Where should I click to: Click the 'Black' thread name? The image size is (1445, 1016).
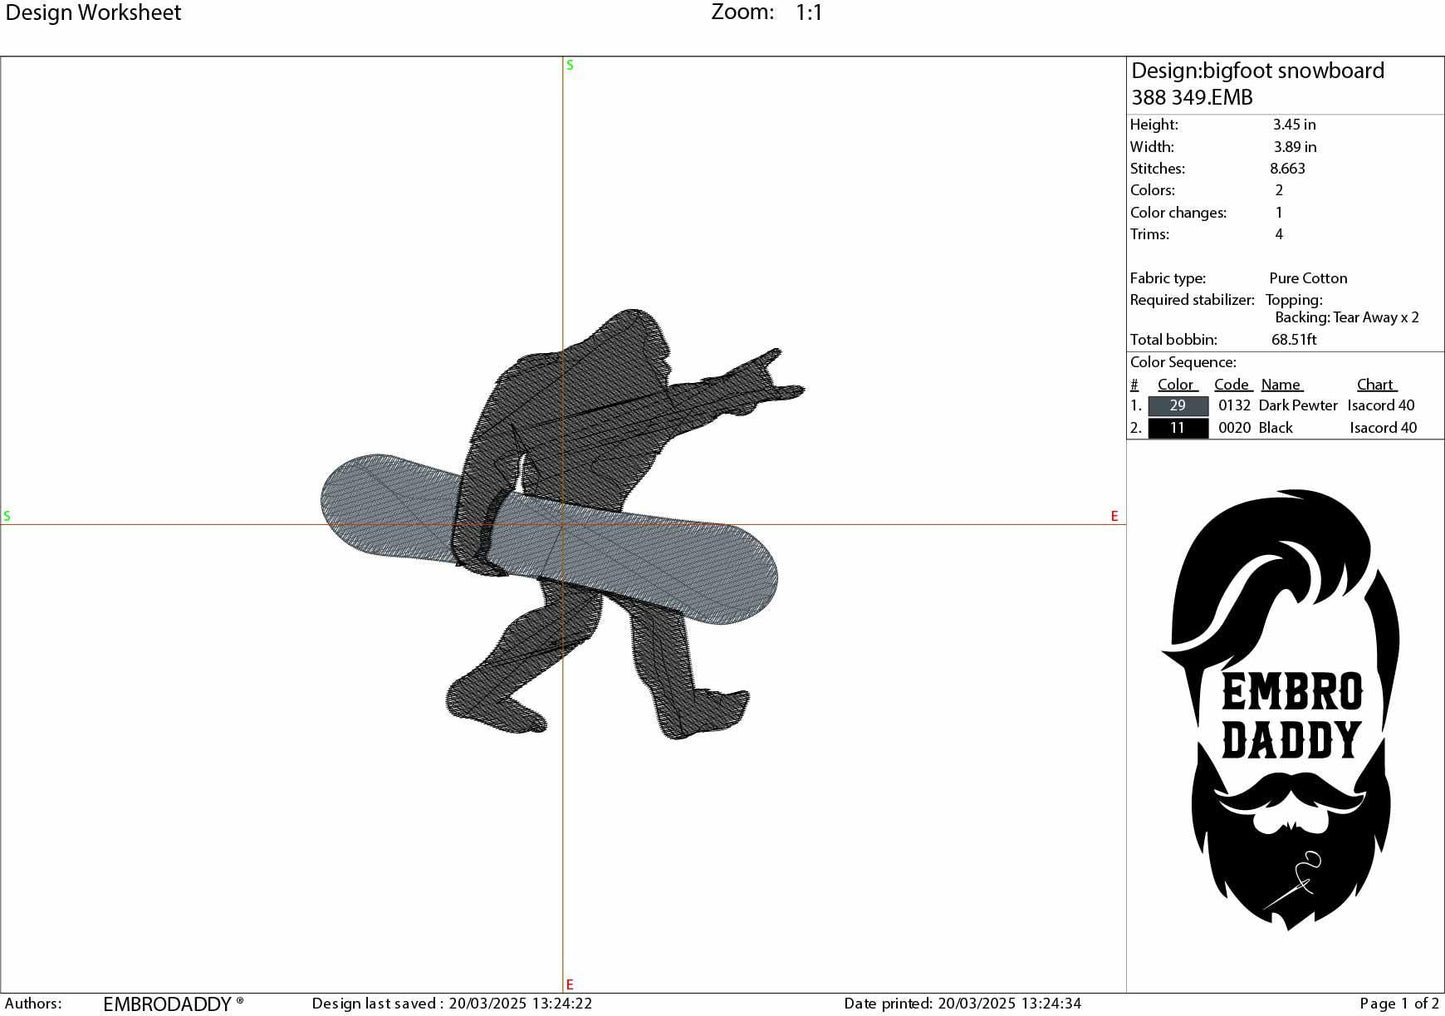point(1276,428)
